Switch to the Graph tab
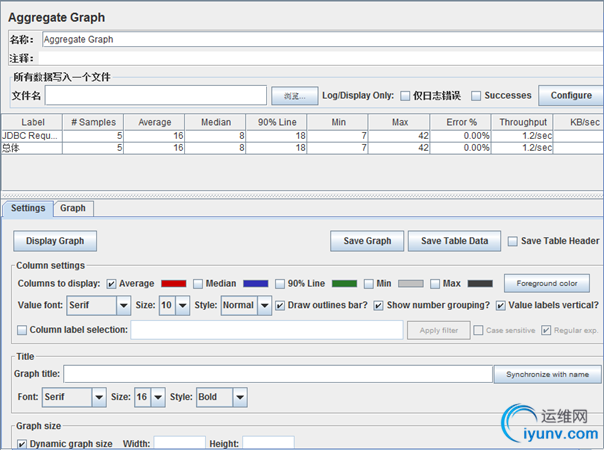604x450 pixels. (73, 208)
